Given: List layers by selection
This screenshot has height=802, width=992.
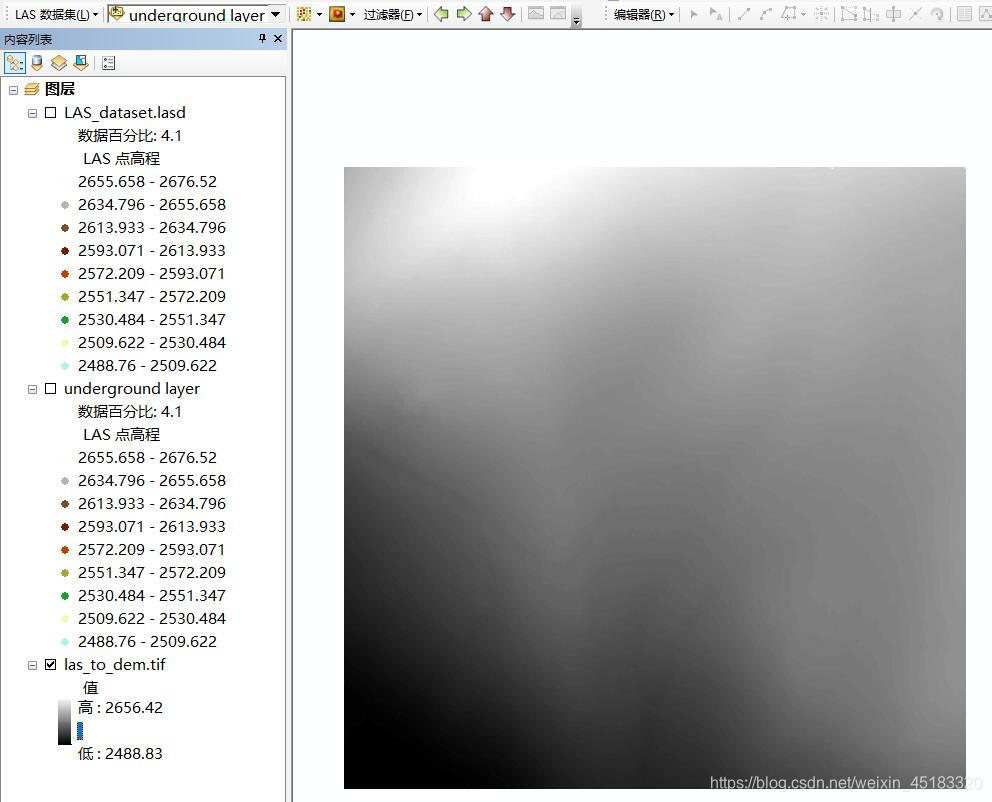Looking at the screenshot, I should (81, 63).
